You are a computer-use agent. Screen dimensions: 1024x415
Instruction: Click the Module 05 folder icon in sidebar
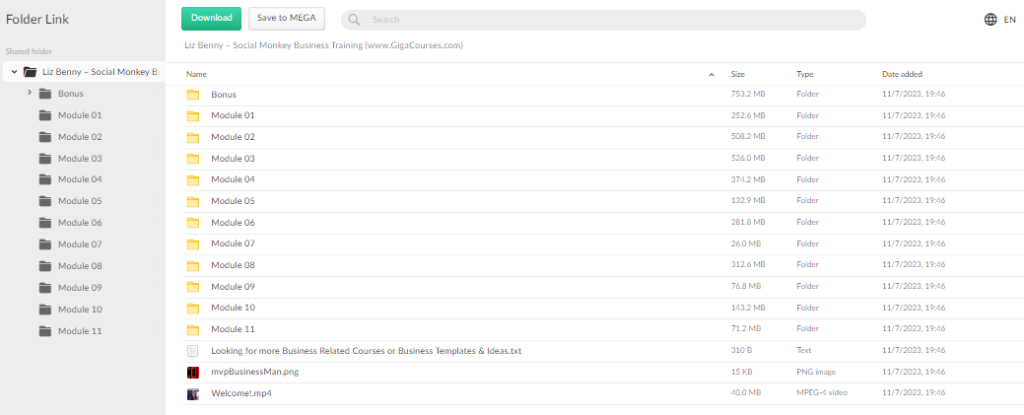(x=45, y=201)
